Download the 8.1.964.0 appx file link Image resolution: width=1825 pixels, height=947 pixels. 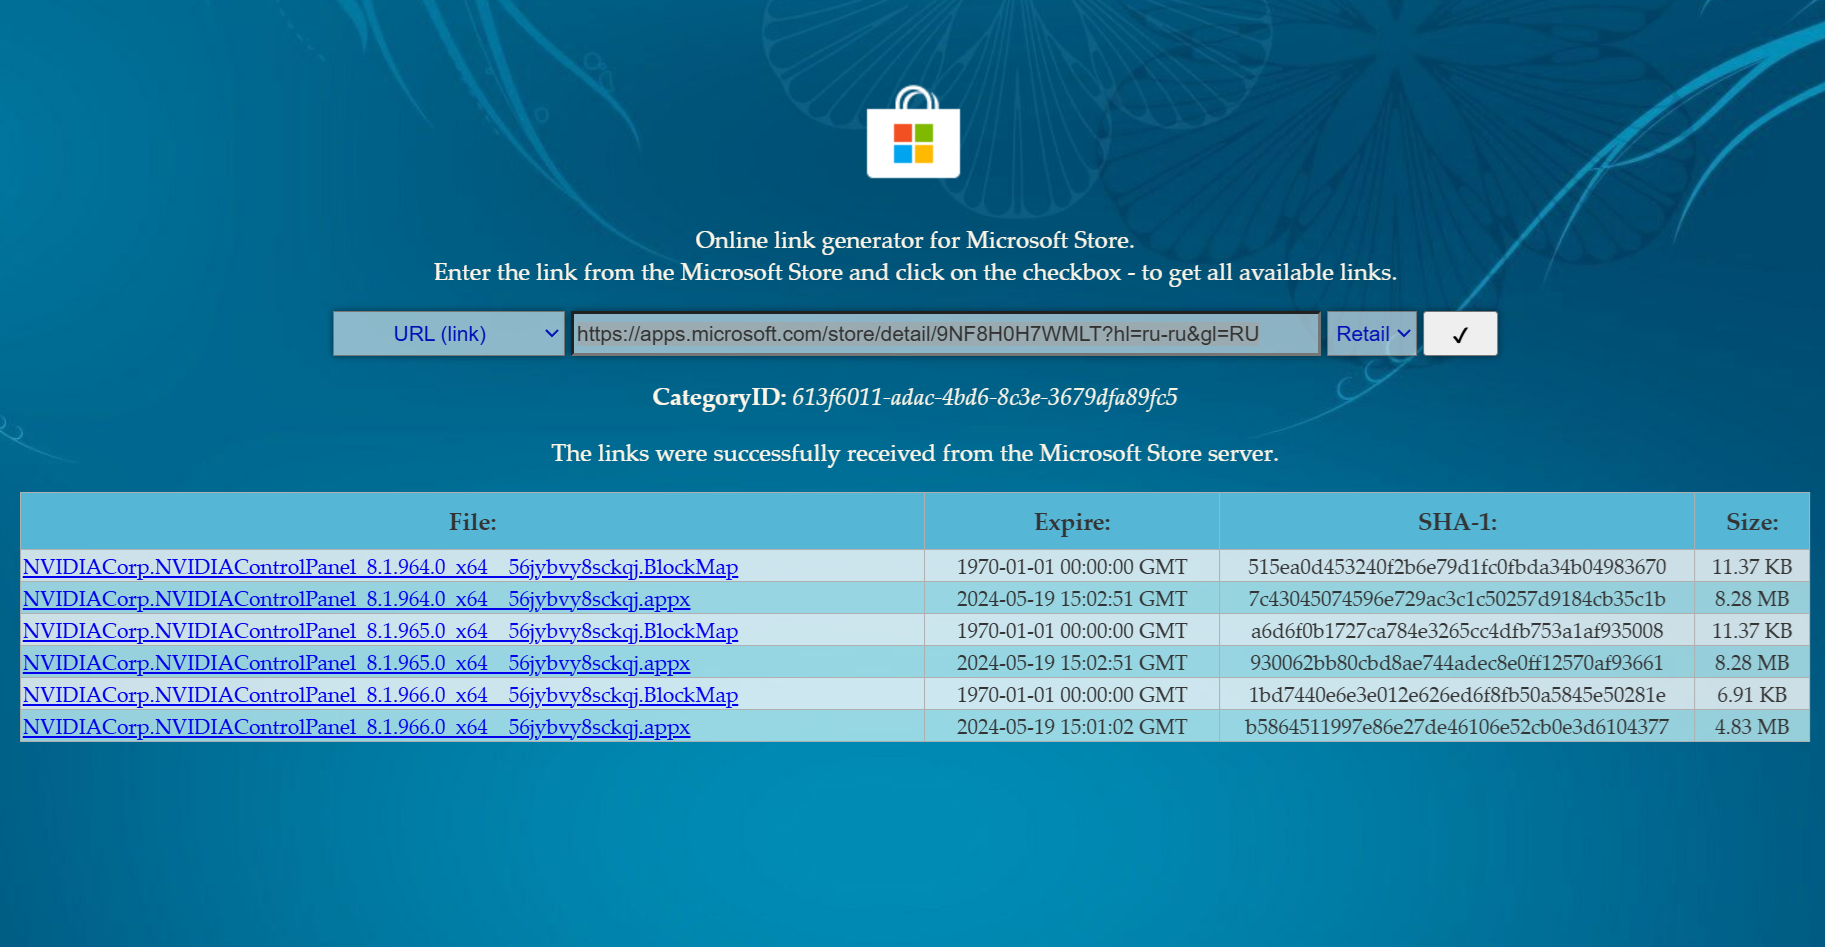coord(356,599)
